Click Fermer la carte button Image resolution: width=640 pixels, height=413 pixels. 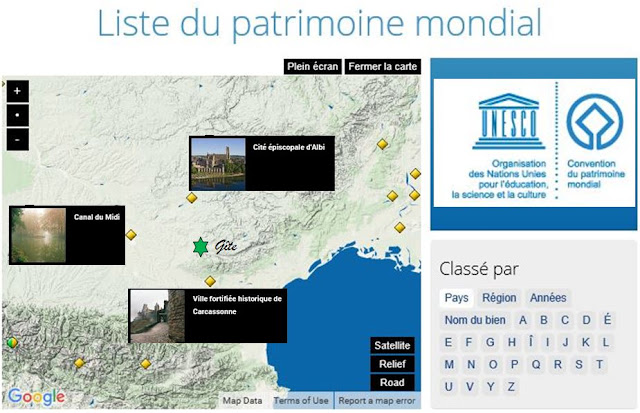tap(382, 67)
